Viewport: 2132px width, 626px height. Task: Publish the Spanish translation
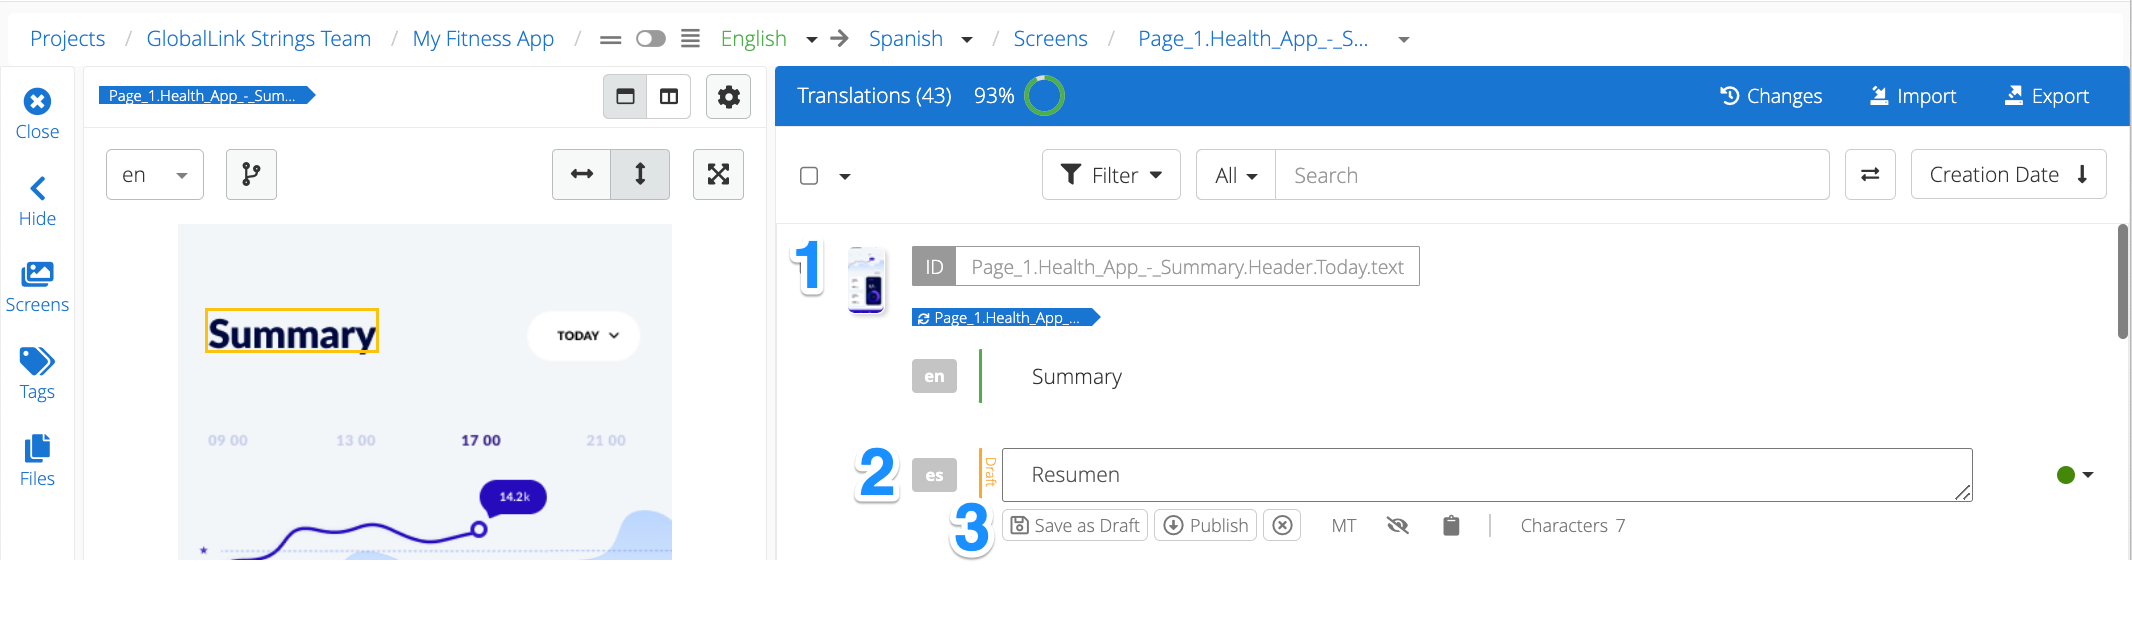coord(1206,526)
